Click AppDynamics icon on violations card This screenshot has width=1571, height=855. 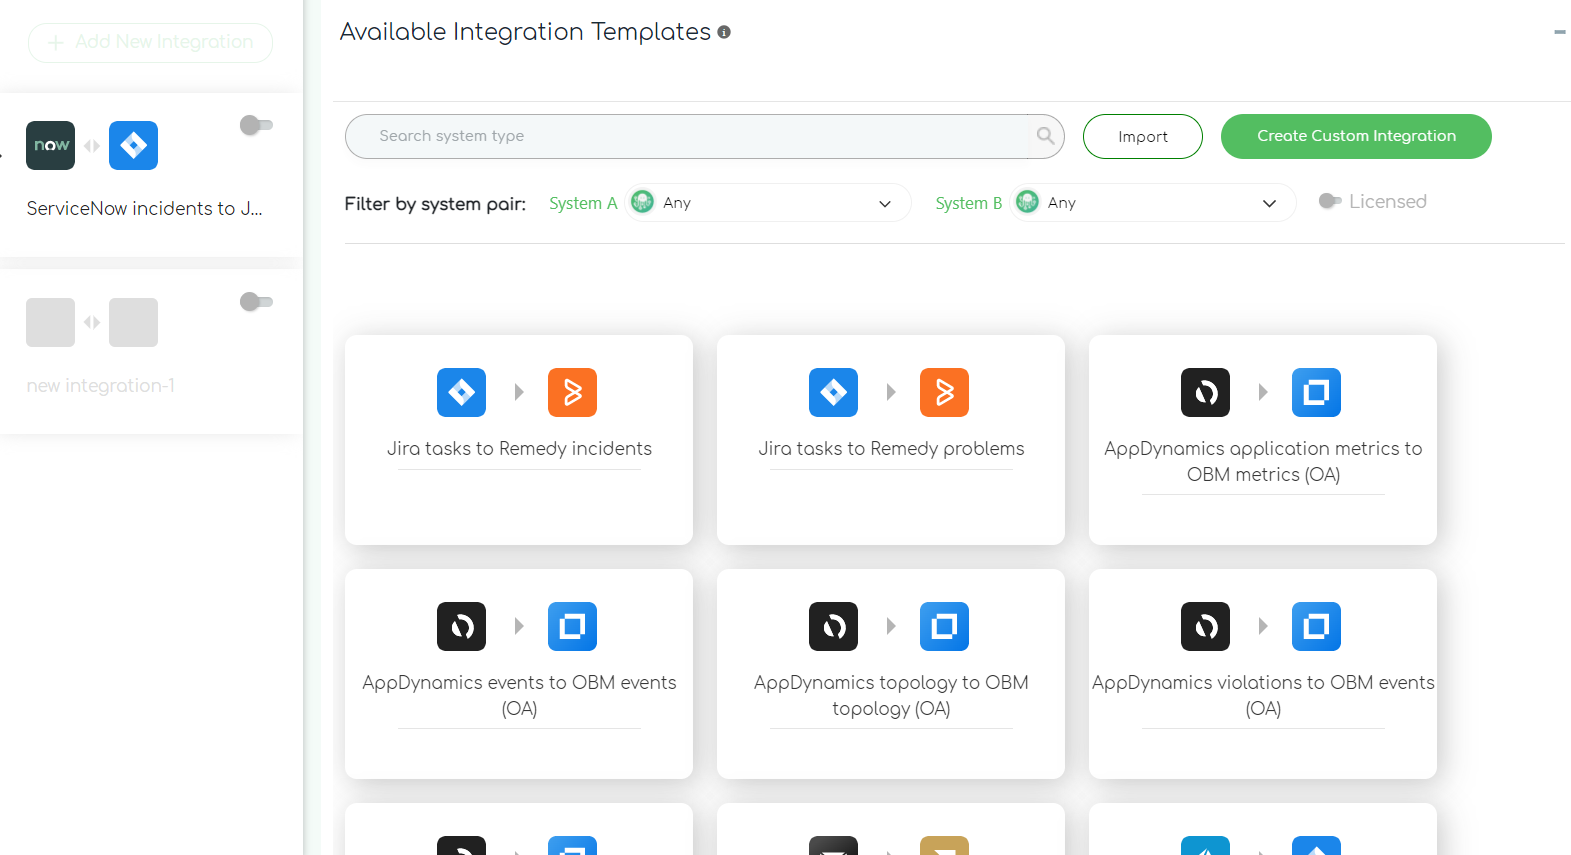pos(1205,626)
